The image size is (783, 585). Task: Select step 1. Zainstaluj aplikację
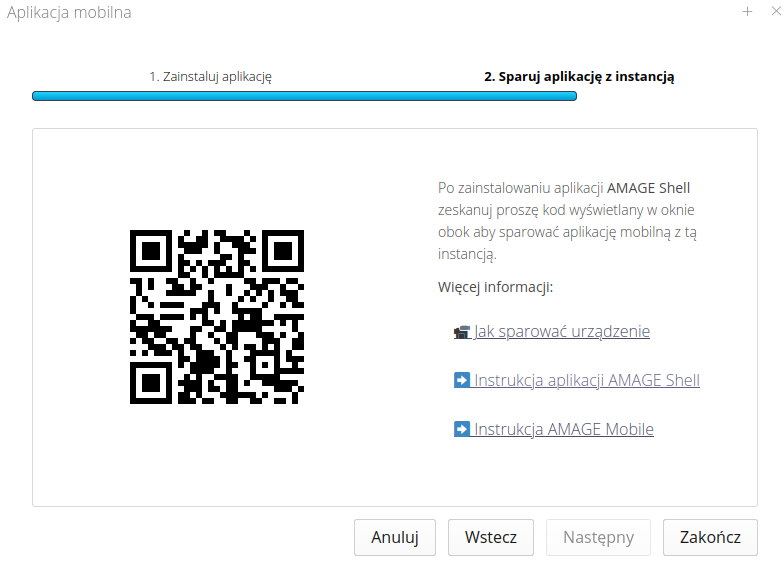pos(211,77)
